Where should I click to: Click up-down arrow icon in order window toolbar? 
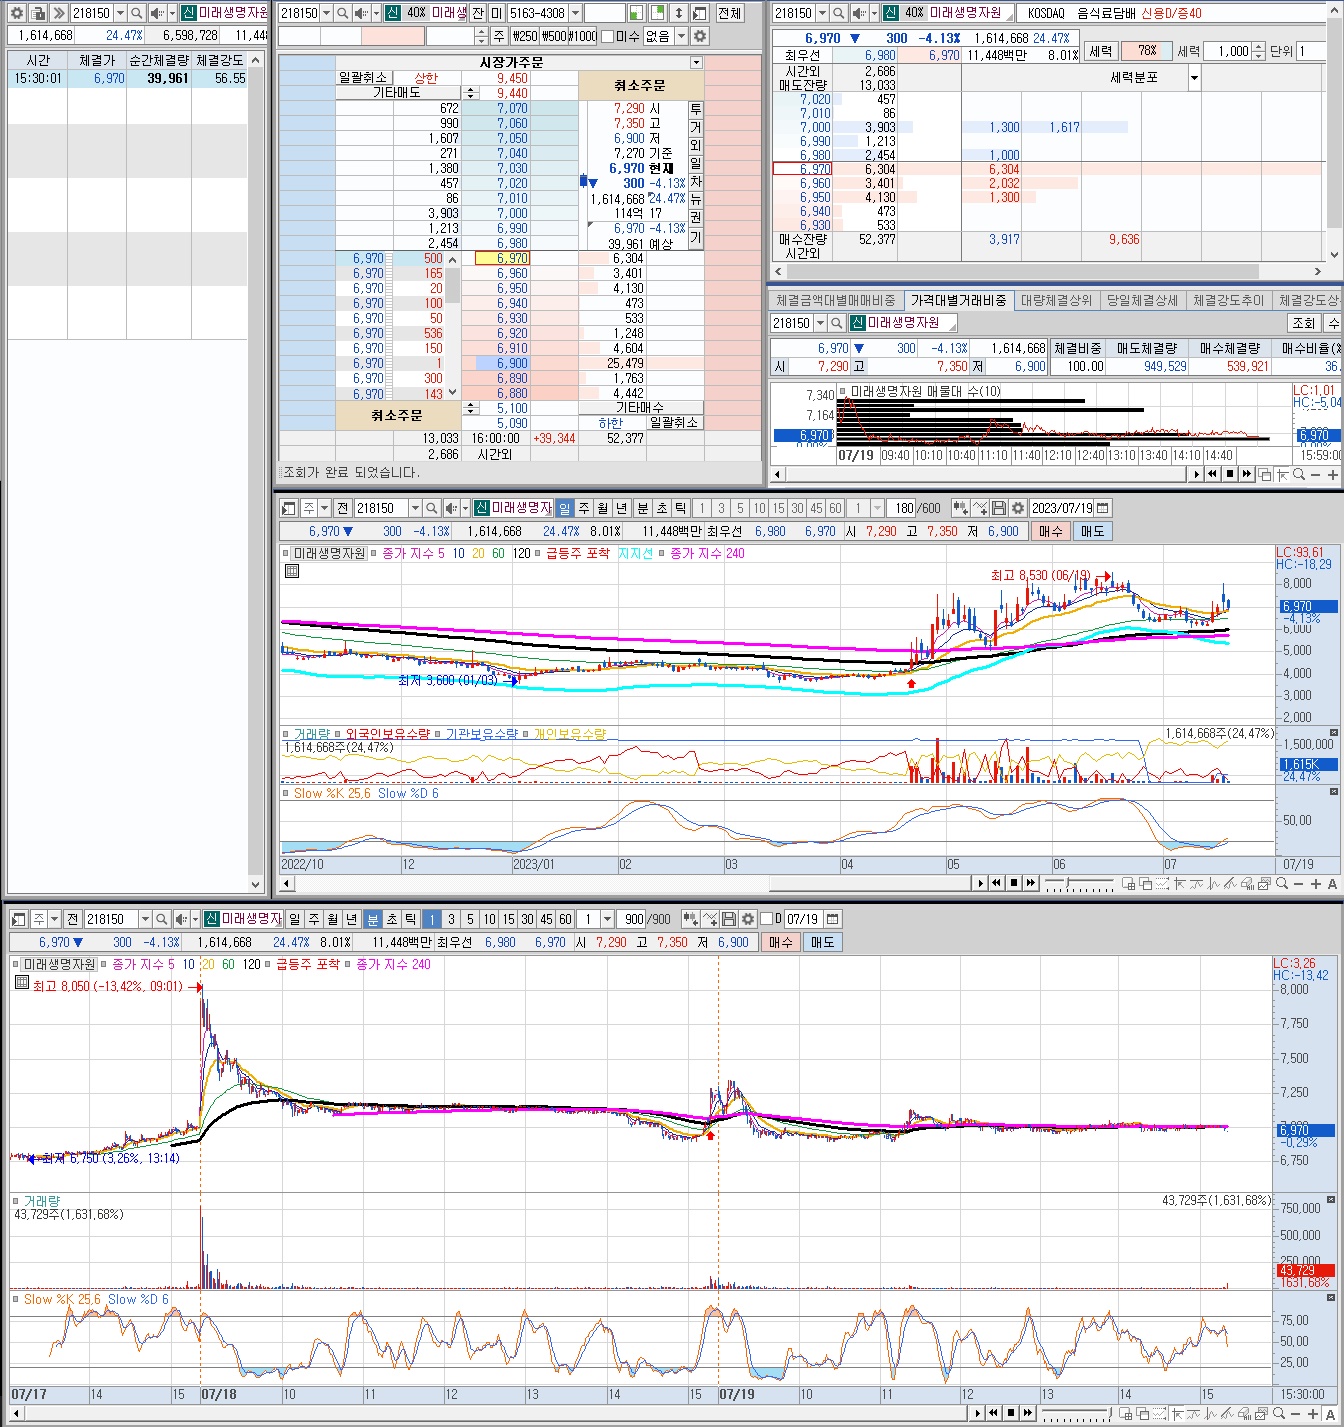[x=679, y=13]
